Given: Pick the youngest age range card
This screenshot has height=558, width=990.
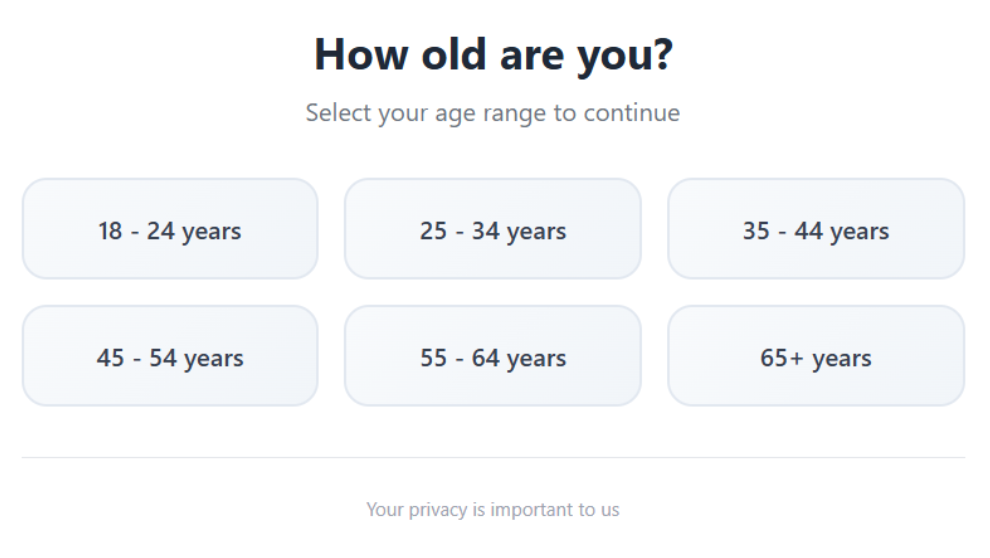Looking at the screenshot, I should coord(170,229).
